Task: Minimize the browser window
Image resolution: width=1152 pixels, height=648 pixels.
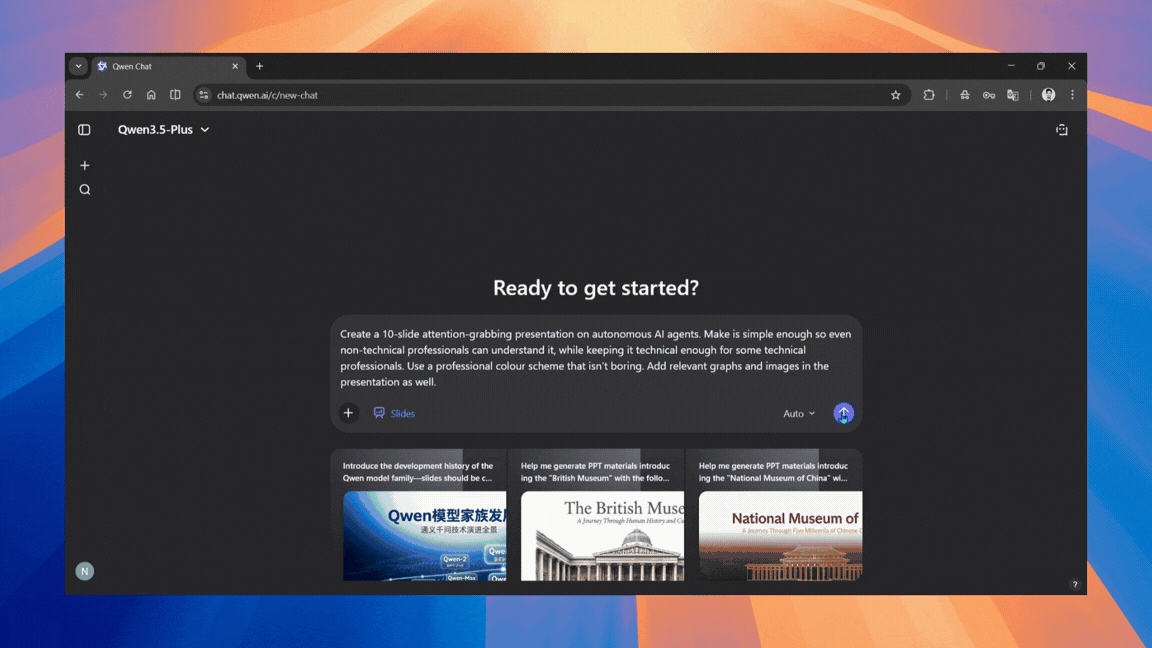Action: [x=1011, y=66]
